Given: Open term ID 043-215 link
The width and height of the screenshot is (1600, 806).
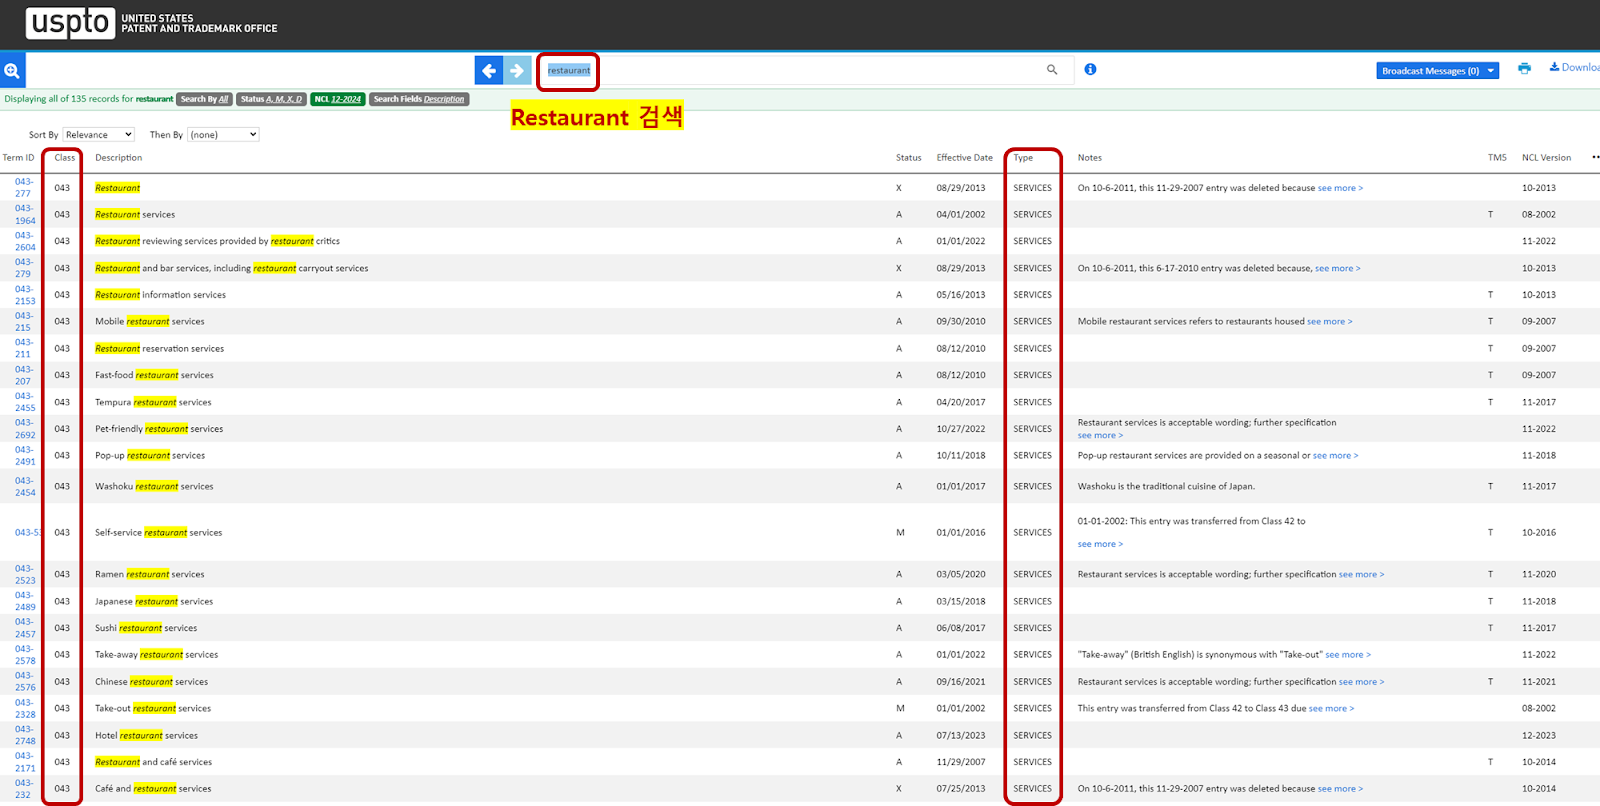Looking at the screenshot, I should (x=23, y=322).
